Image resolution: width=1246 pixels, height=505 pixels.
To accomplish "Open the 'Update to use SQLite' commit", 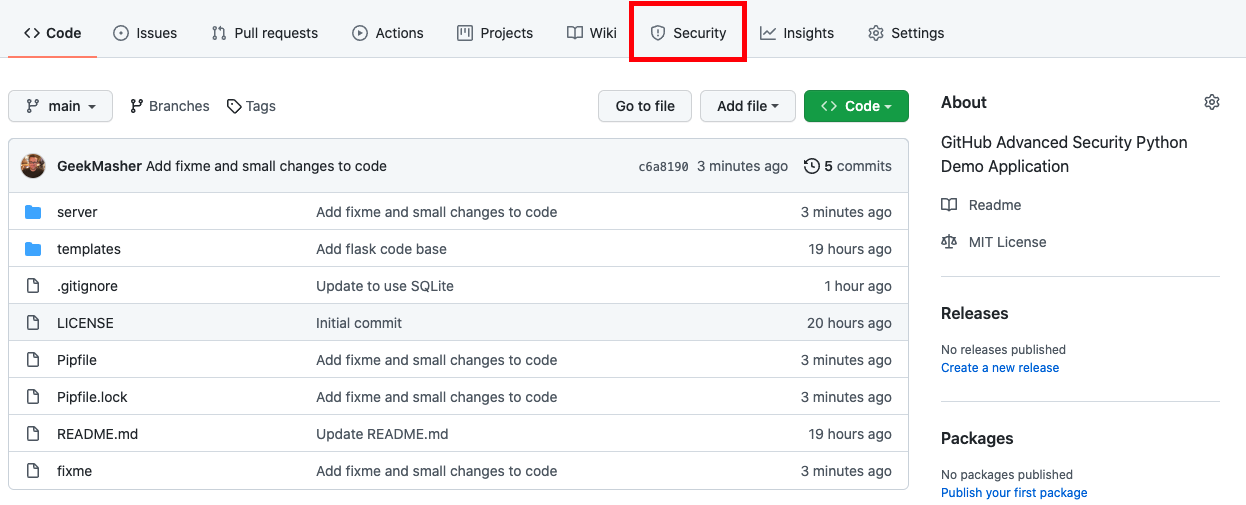I will tap(385, 286).
